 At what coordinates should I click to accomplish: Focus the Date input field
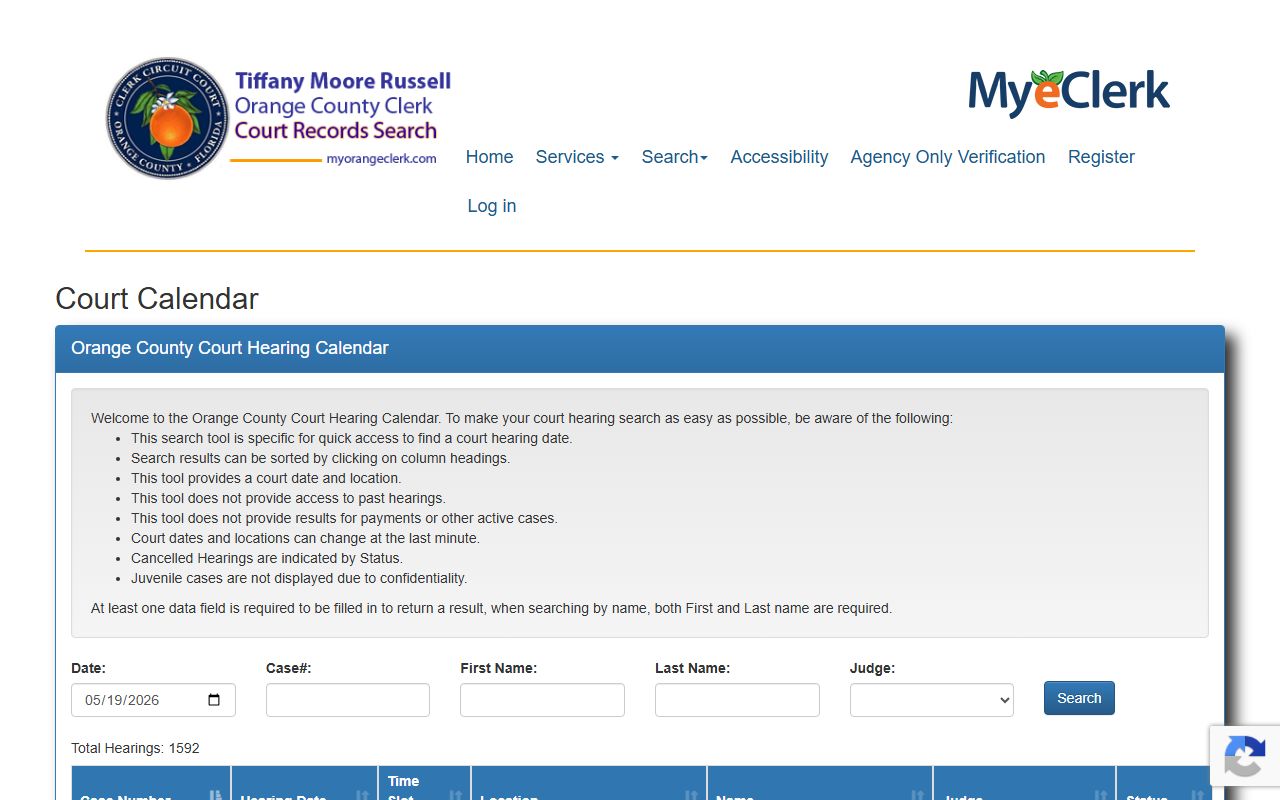153,700
